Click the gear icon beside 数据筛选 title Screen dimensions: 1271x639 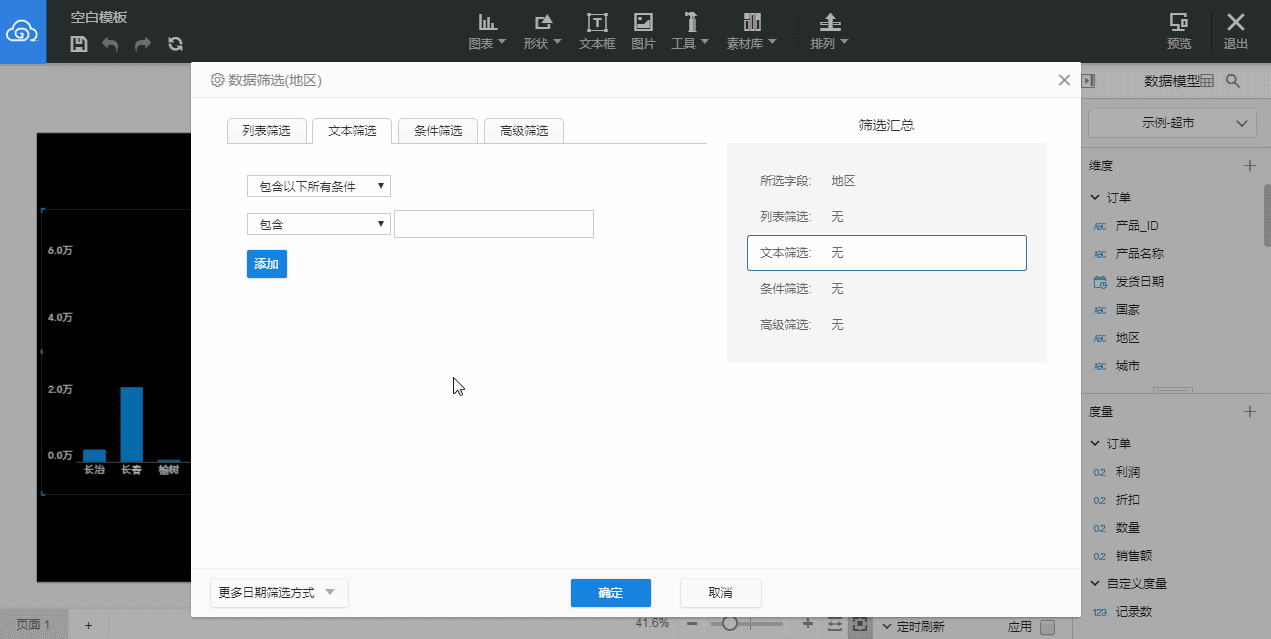click(217, 80)
